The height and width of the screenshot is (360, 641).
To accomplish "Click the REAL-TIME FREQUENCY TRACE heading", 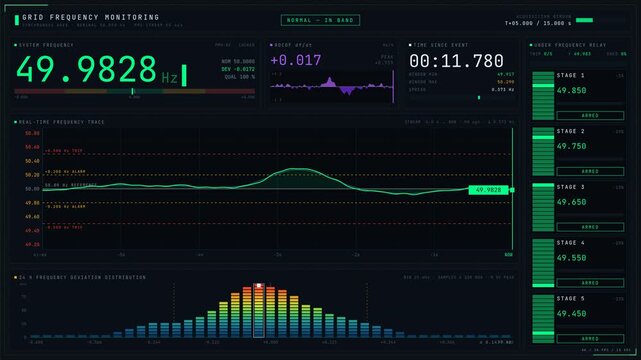I will pos(62,122).
